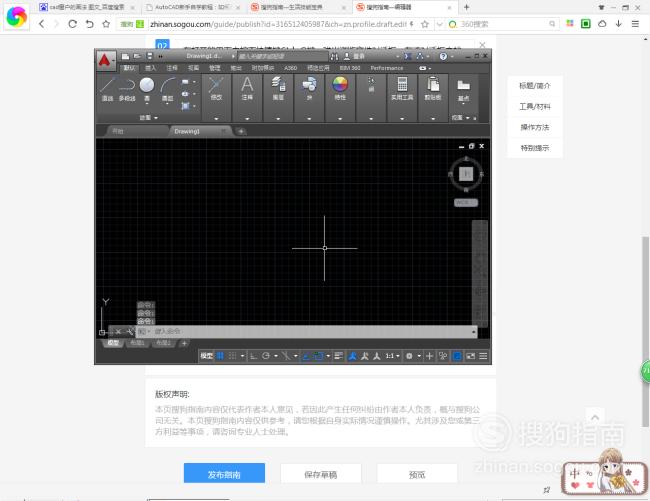
Task: Open the Clipboard (剪贴板) panel
Action: point(433,89)
